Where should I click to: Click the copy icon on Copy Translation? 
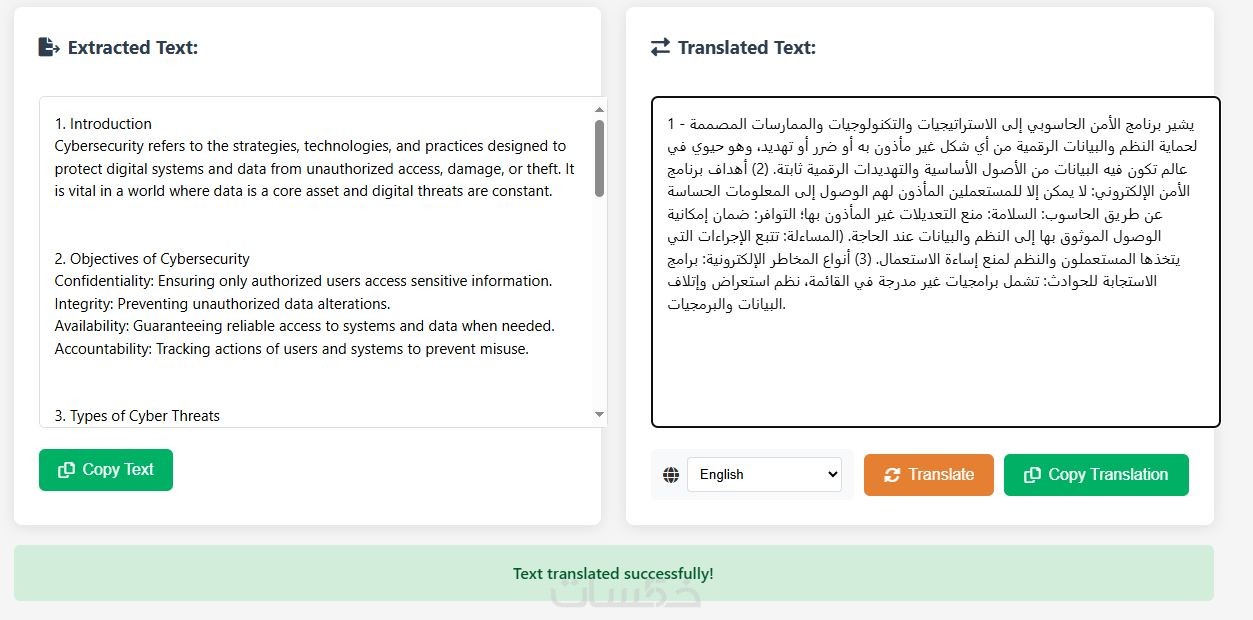[1033, 475]
